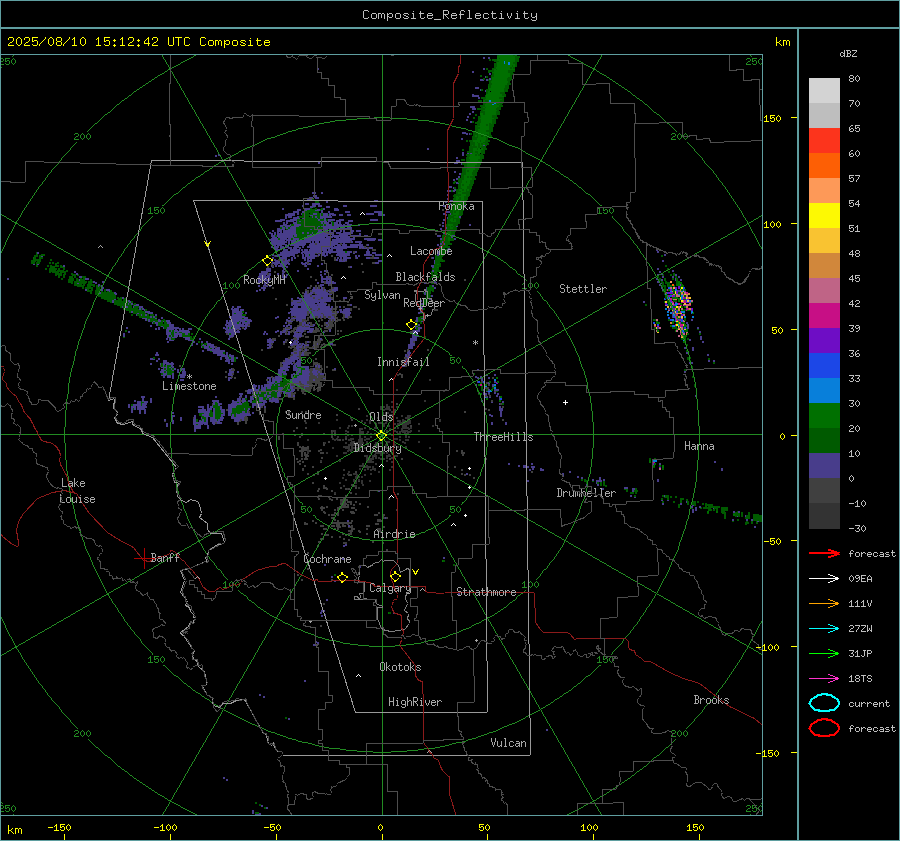This screenshot has height=841, width=900.
Task: Click the Stettler town label
Action: (x=583, y=289)
